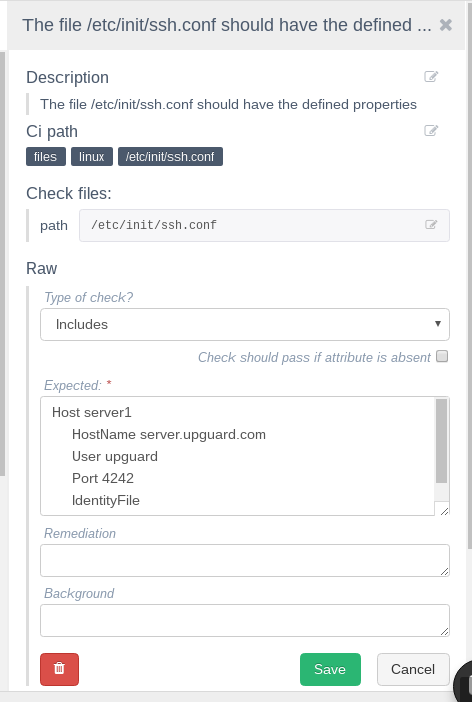Click the description text about defined properties
This screenshot has height=702, width=472.
[228, 104]
